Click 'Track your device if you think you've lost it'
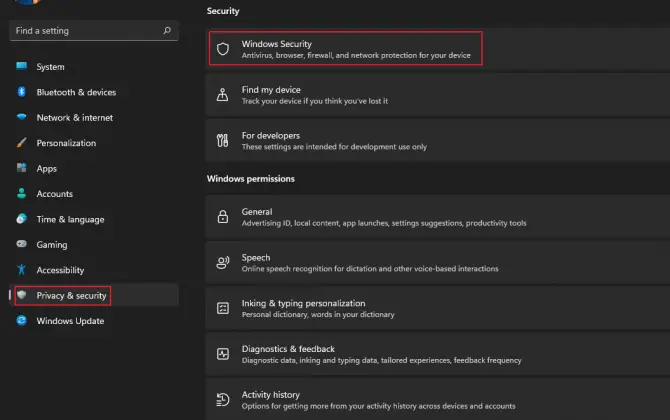 click(x=315, y=101)
